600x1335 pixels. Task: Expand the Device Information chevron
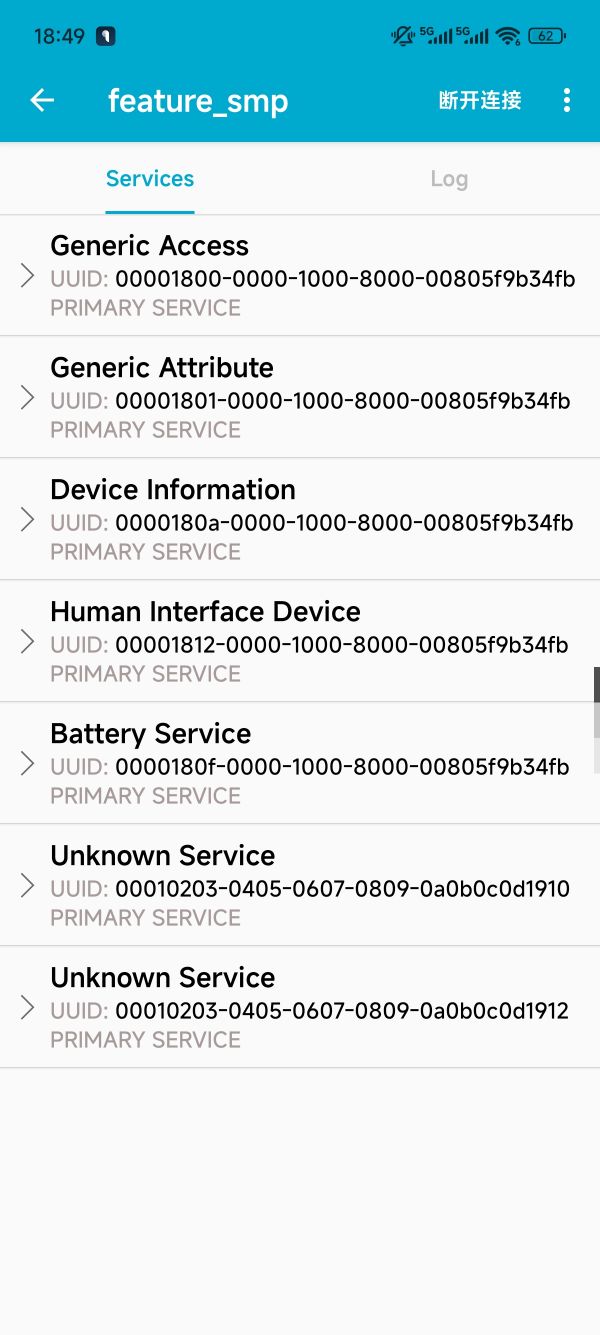[28, 520]
